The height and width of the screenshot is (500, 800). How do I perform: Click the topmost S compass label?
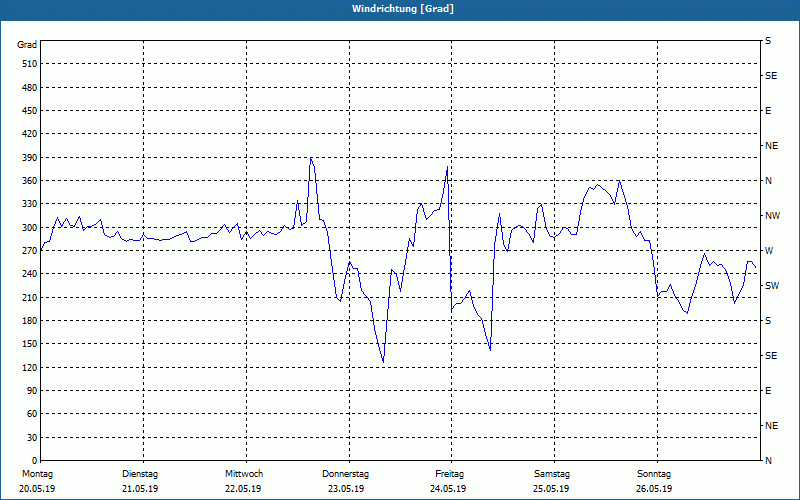click(768, 41)
